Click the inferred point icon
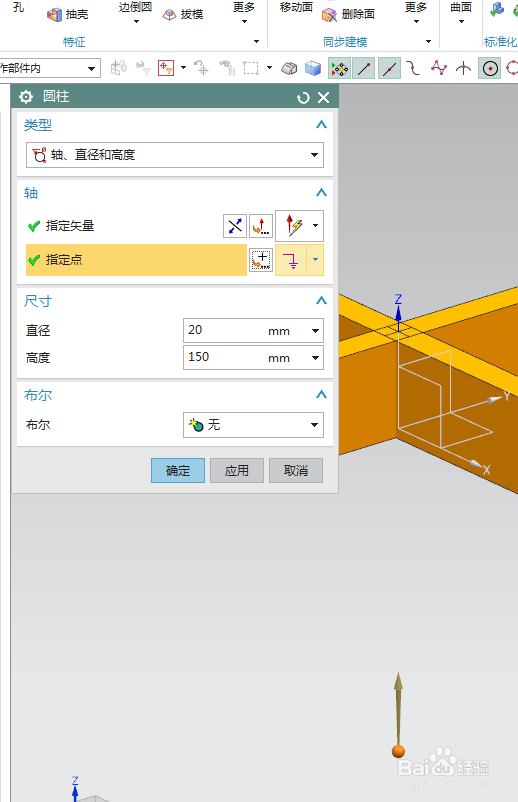Image resolution: width=518 pixels, height=802 pixels. point(291,260)
